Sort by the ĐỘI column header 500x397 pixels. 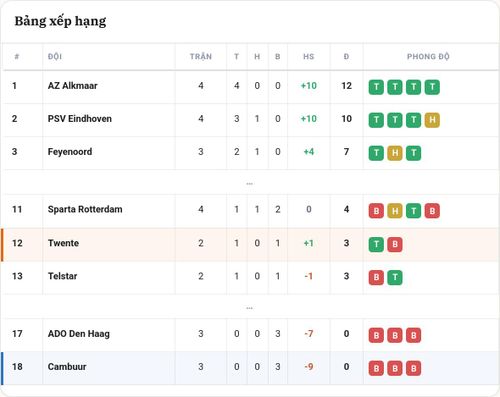coord(55,56)
